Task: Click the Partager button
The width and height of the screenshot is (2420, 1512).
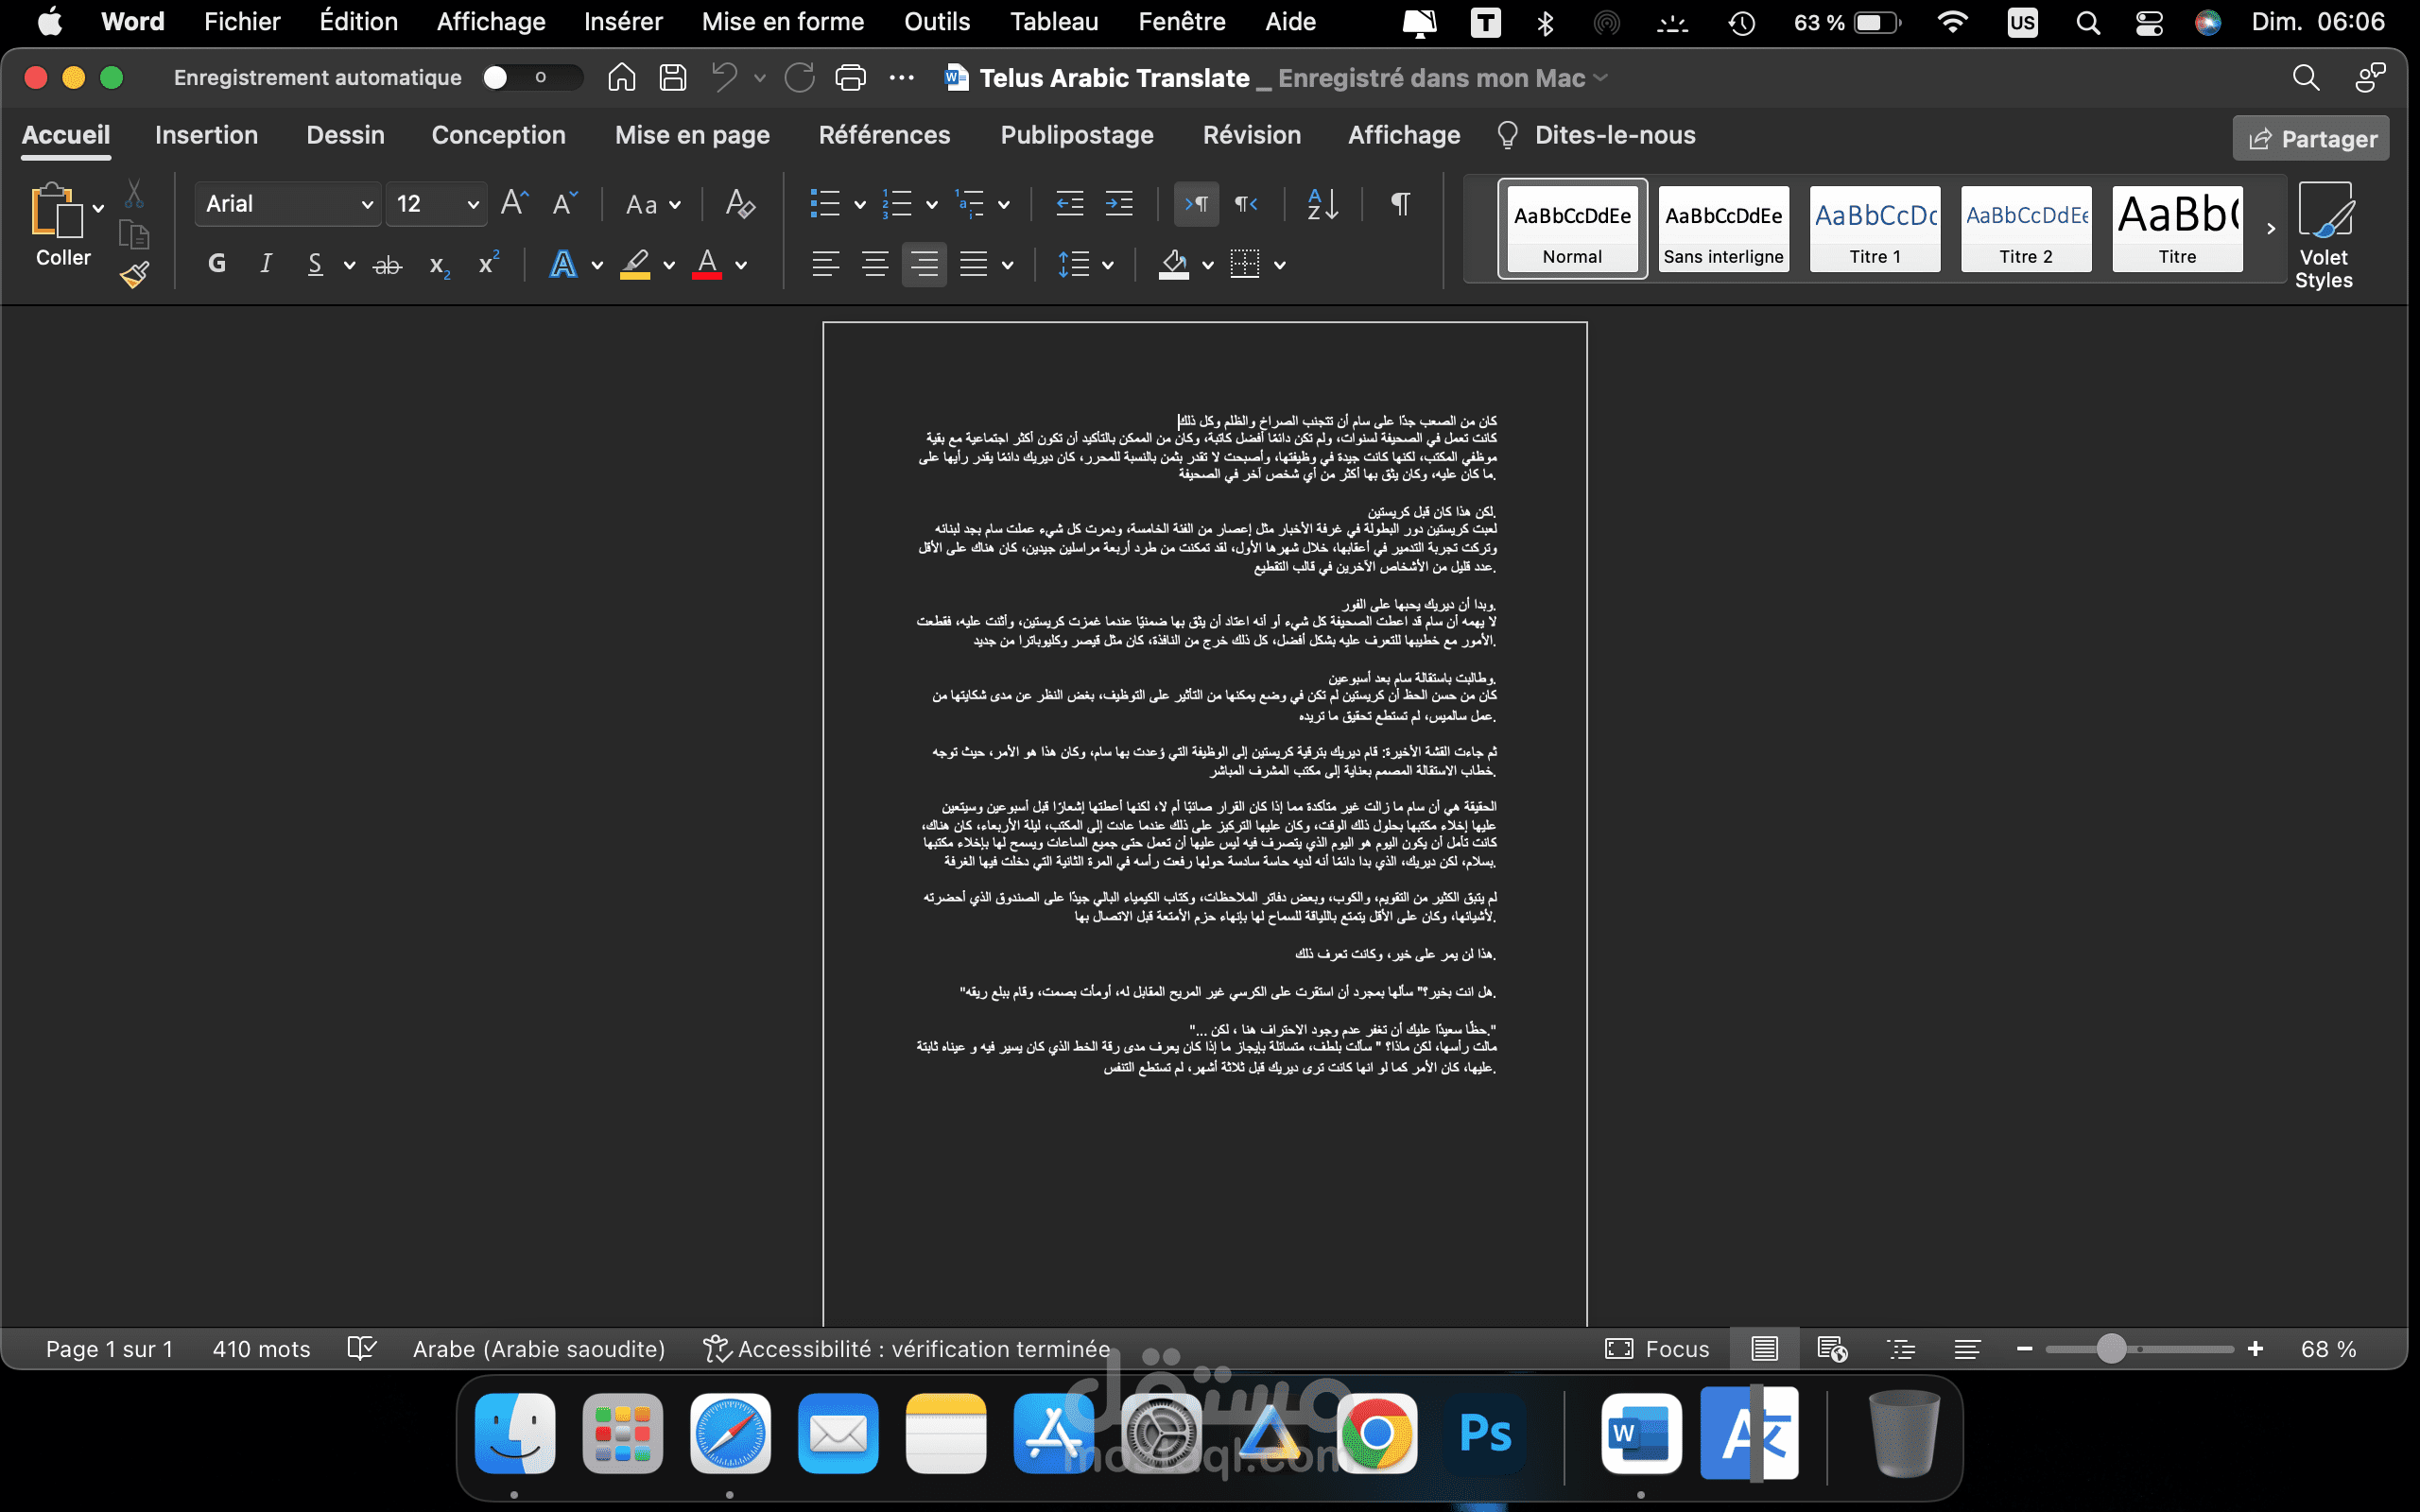Action: [2311, 139]
